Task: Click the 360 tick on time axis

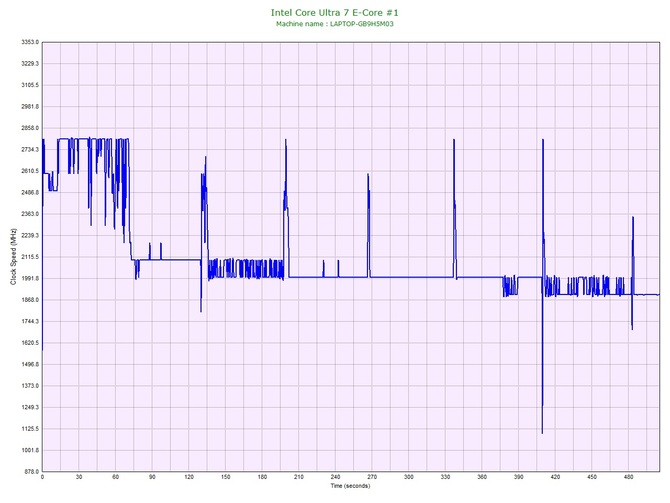Action: [x=482, y=477]
